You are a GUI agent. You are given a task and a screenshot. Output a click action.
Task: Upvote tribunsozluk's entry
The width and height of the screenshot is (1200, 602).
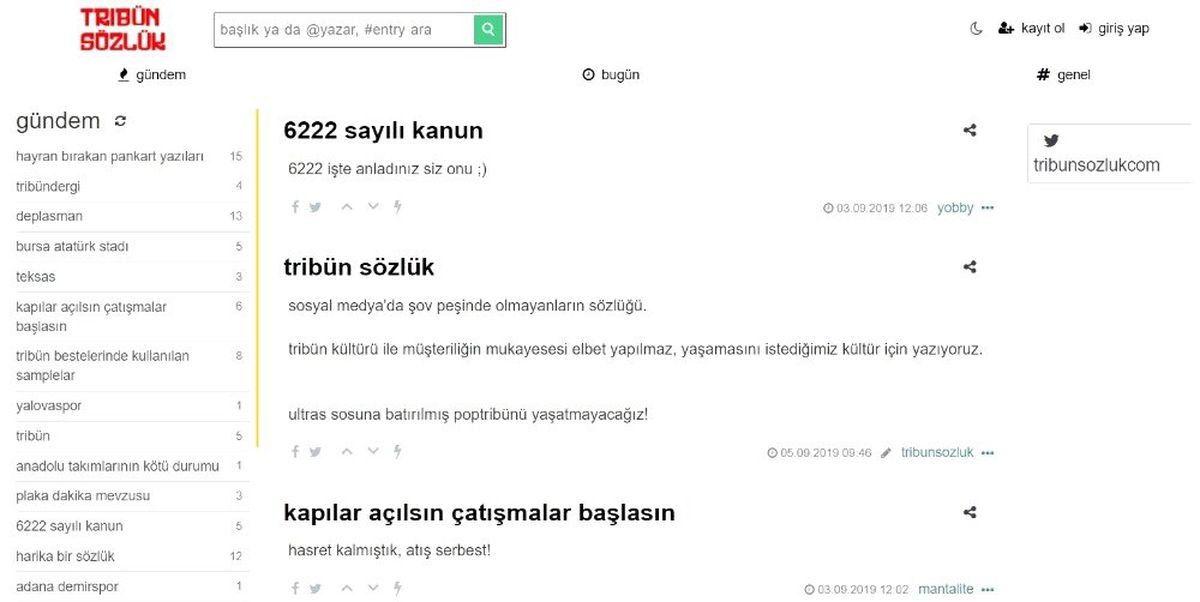coord(347,452)
